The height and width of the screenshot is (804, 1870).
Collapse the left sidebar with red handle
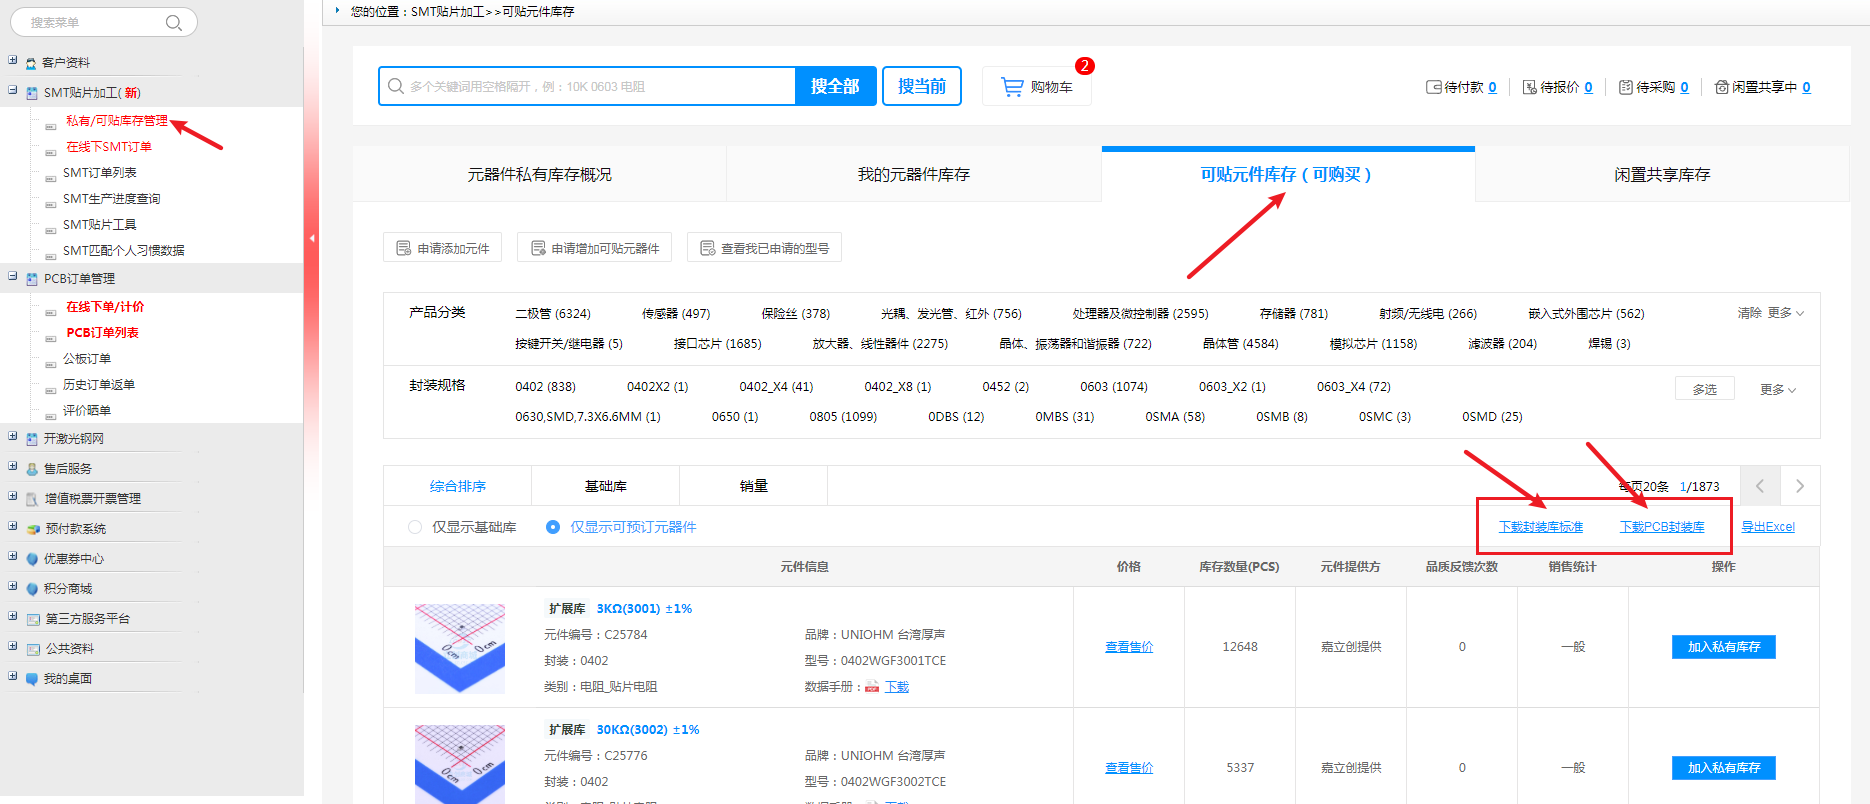click(x=312, y=238)
